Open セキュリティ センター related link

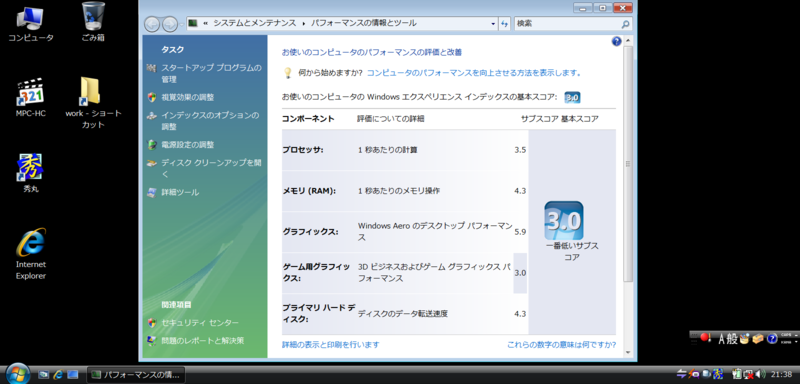click(199, 323)
